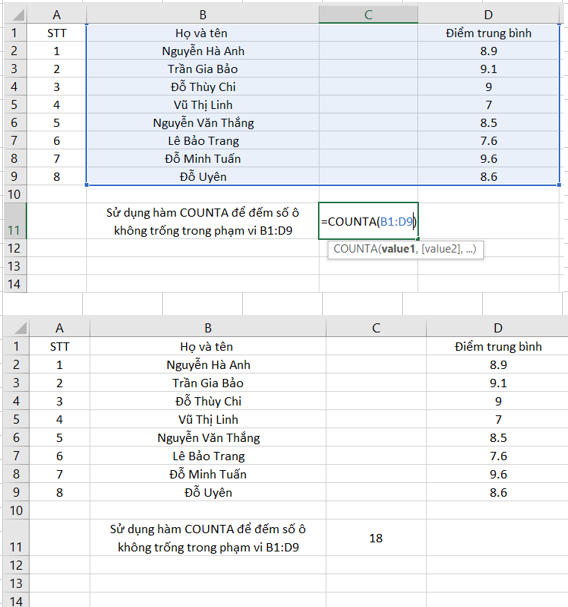The height and width of the screenshot is (607, 568).
Task: Select cell with Đỗ Minh Tuấn in bottom sheet
Action: pos(208,474)
